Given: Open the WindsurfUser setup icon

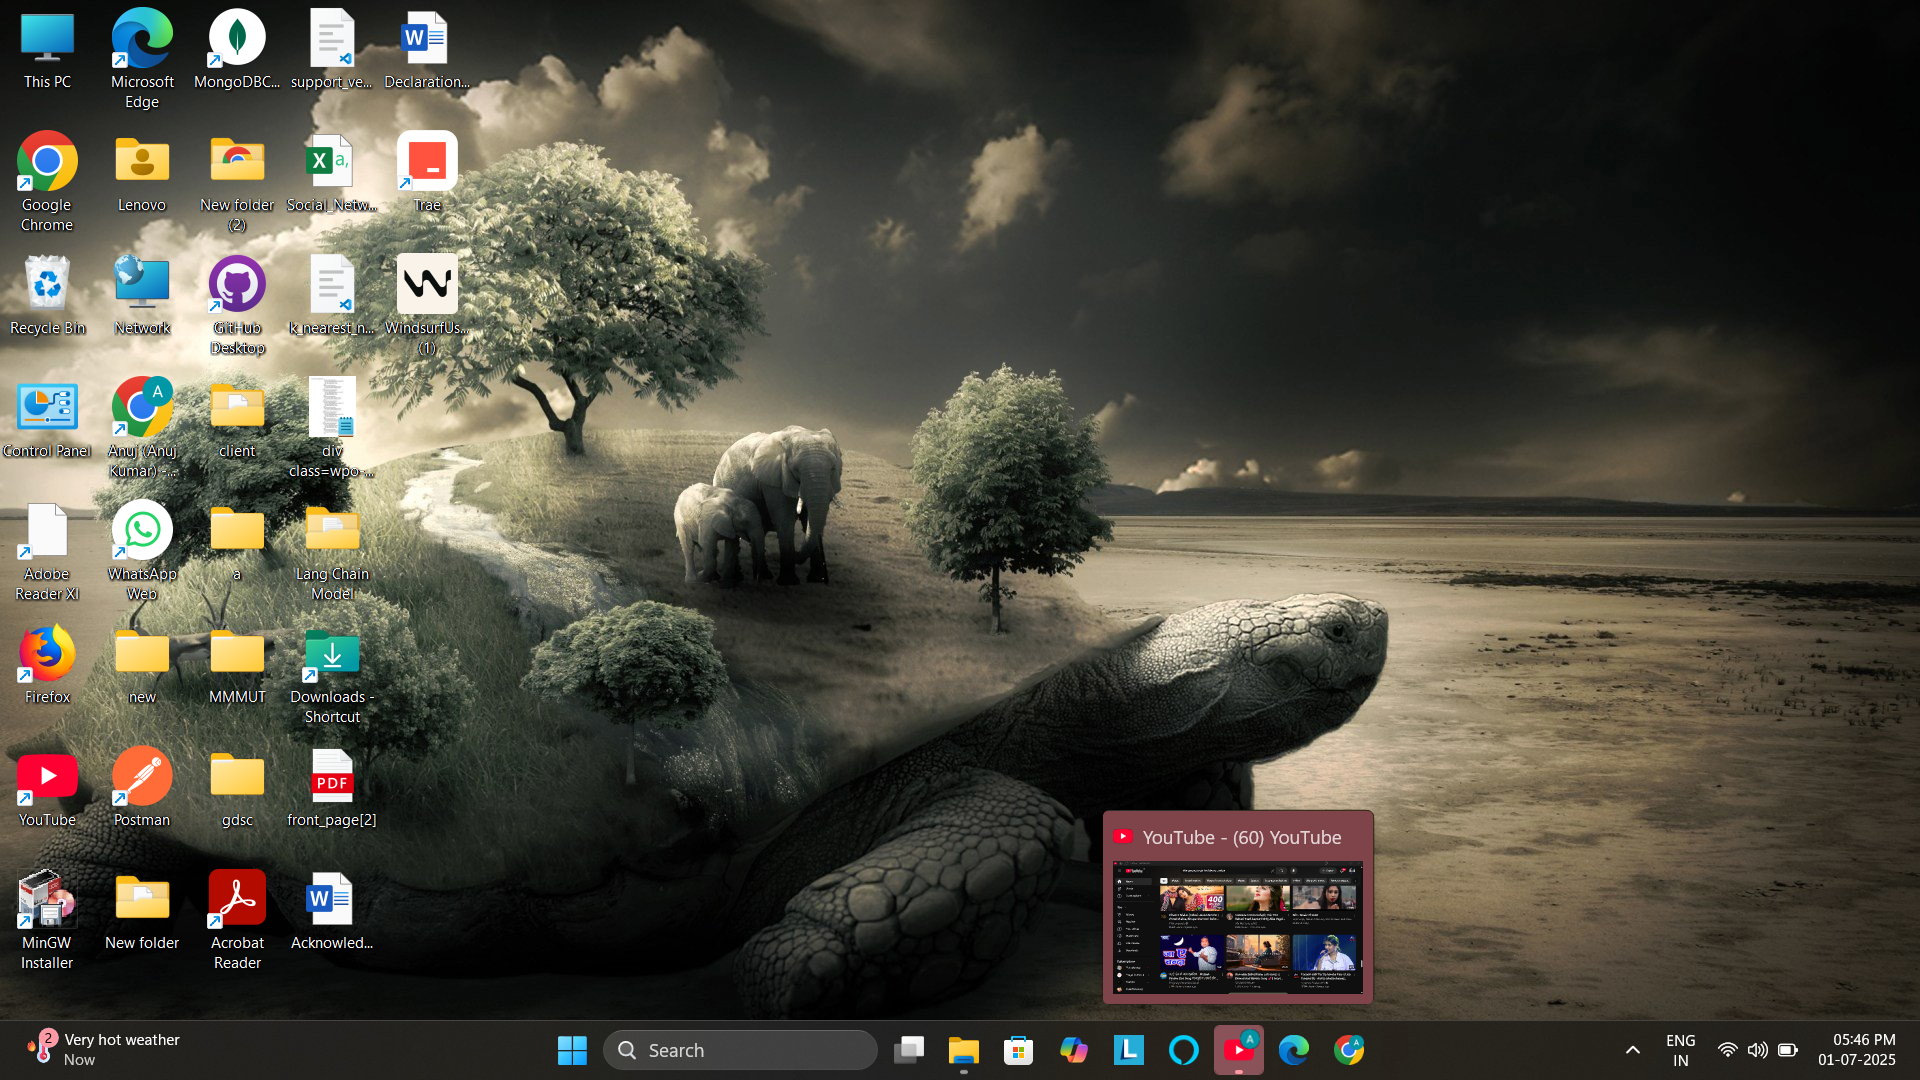Looking at the screenshot, I should (427, 286).
